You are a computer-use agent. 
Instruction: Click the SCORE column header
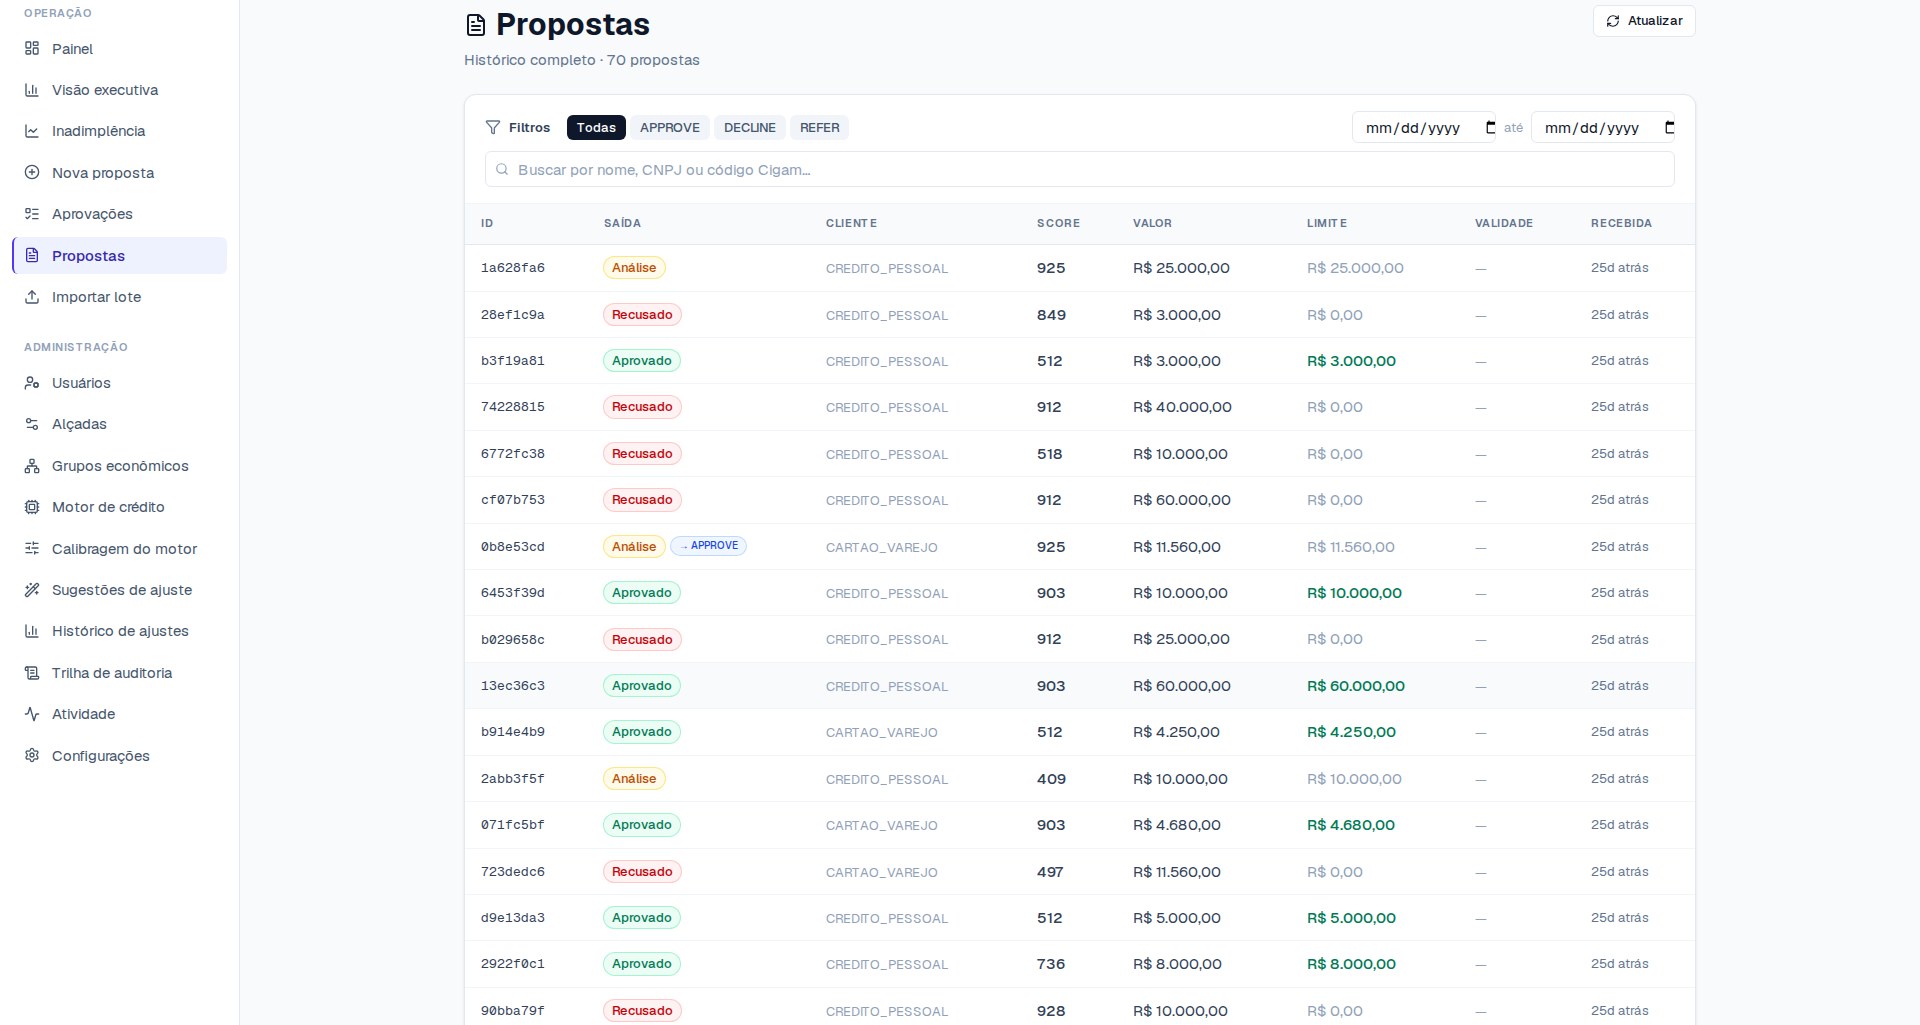tap(1058, 223)
